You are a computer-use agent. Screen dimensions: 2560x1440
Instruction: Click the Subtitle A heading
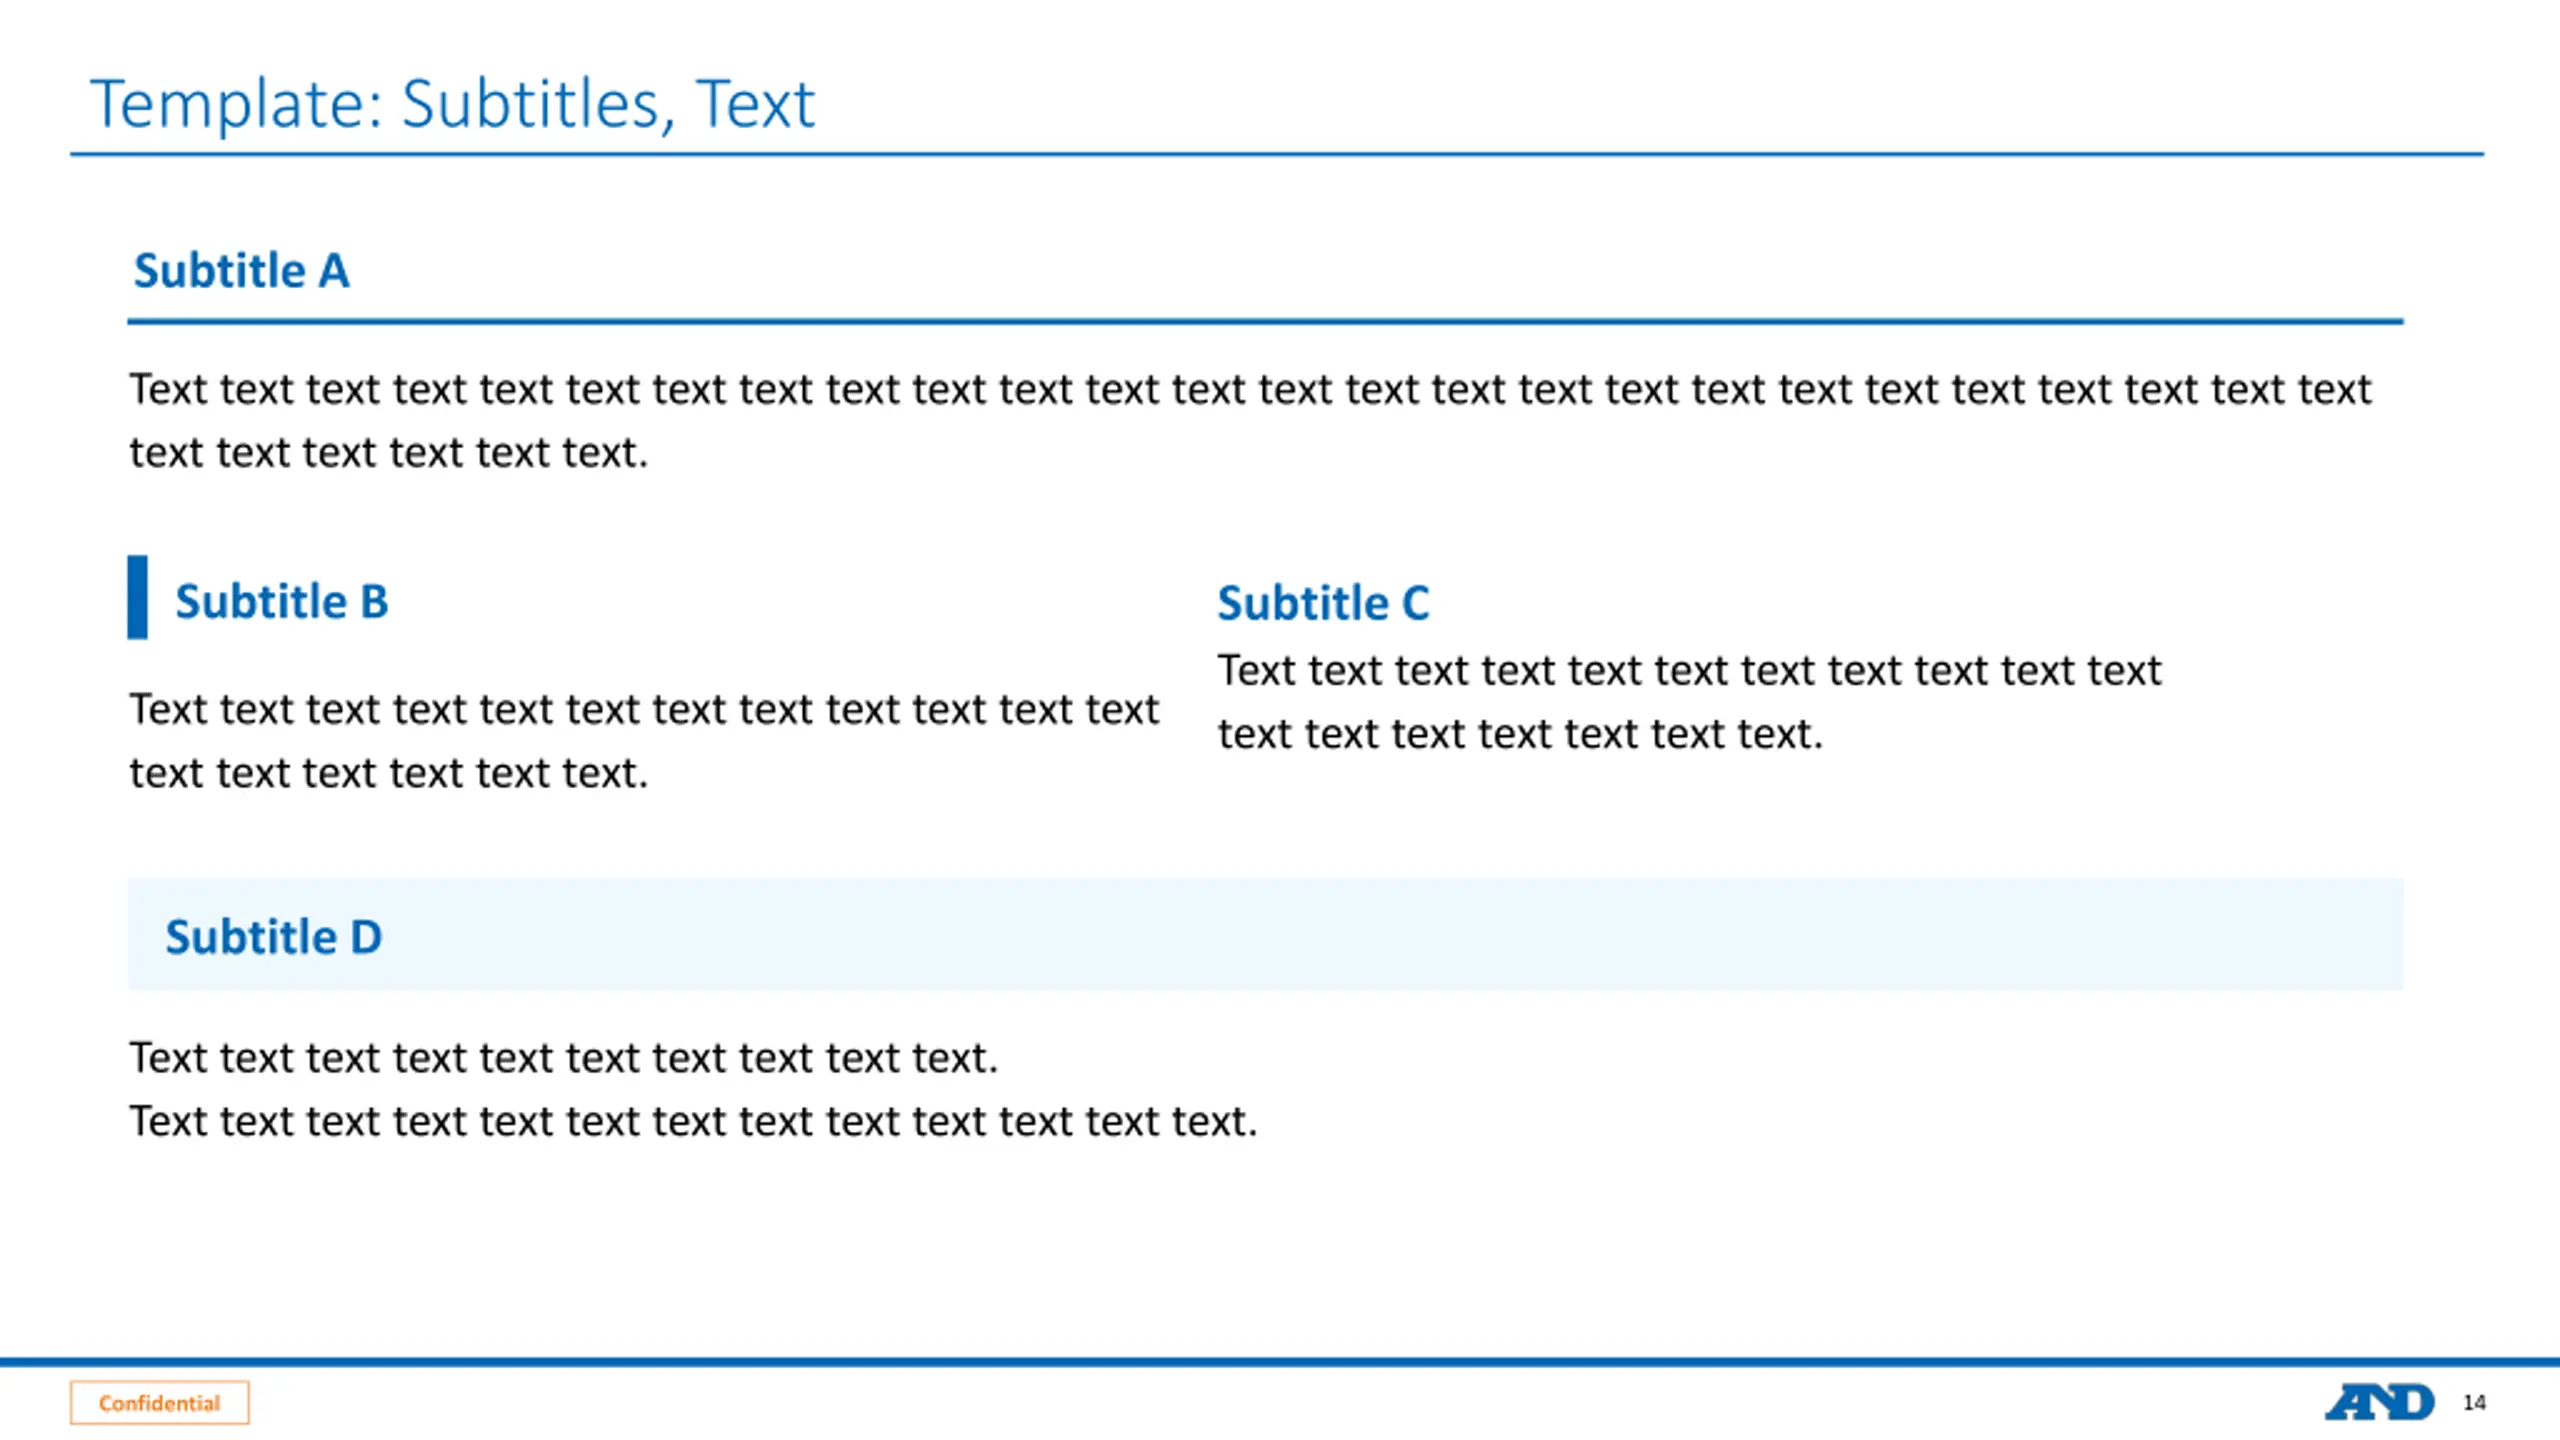tap(242, 271)
